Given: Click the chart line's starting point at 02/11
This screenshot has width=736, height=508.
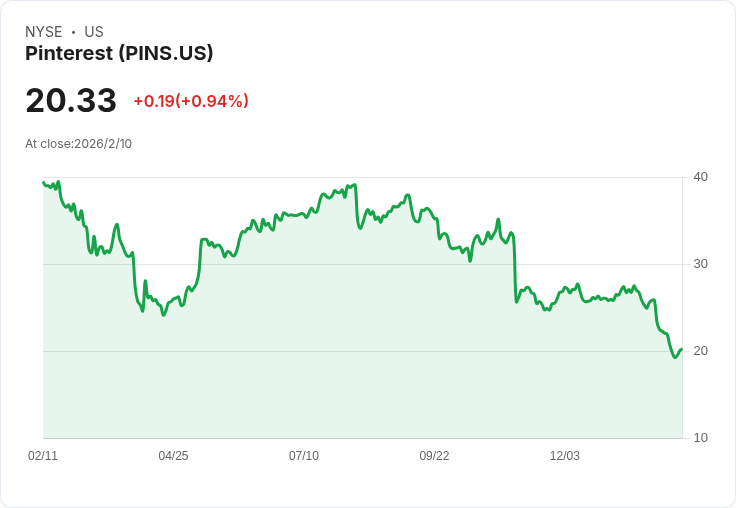Looking at the screenshot, I should (44, 182).
